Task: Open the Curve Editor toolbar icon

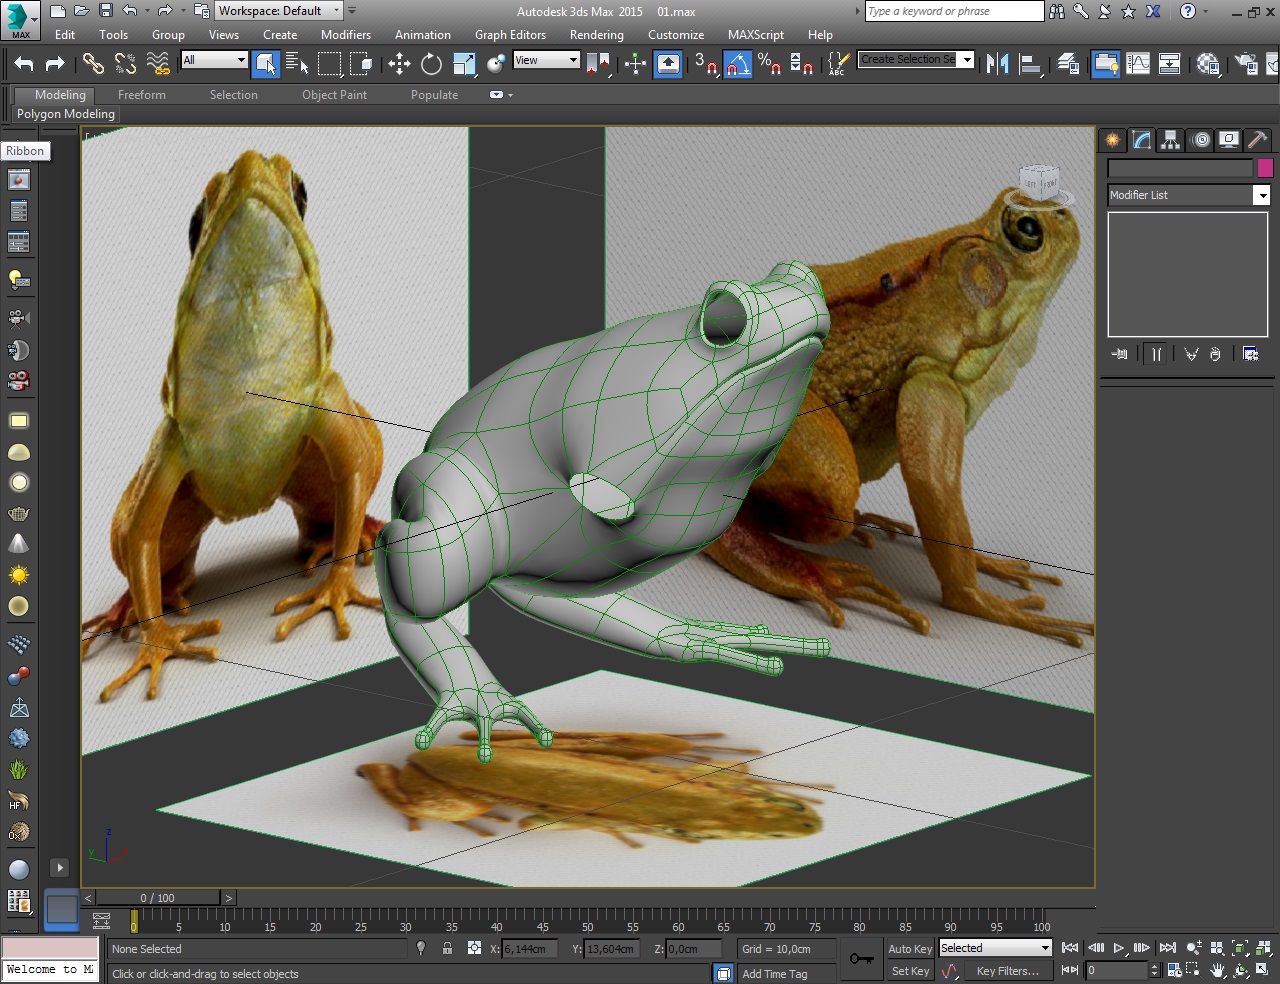Action: pos(1138,64)
